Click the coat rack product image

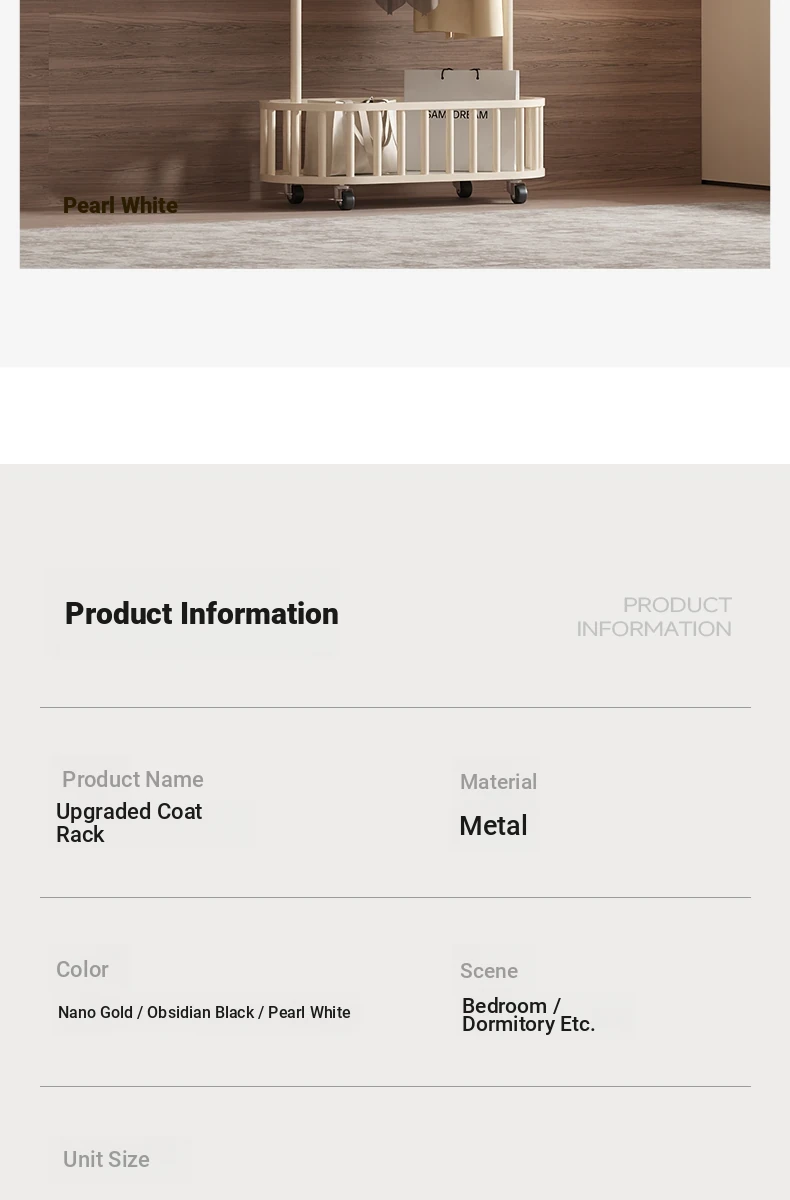coord(395,134)
